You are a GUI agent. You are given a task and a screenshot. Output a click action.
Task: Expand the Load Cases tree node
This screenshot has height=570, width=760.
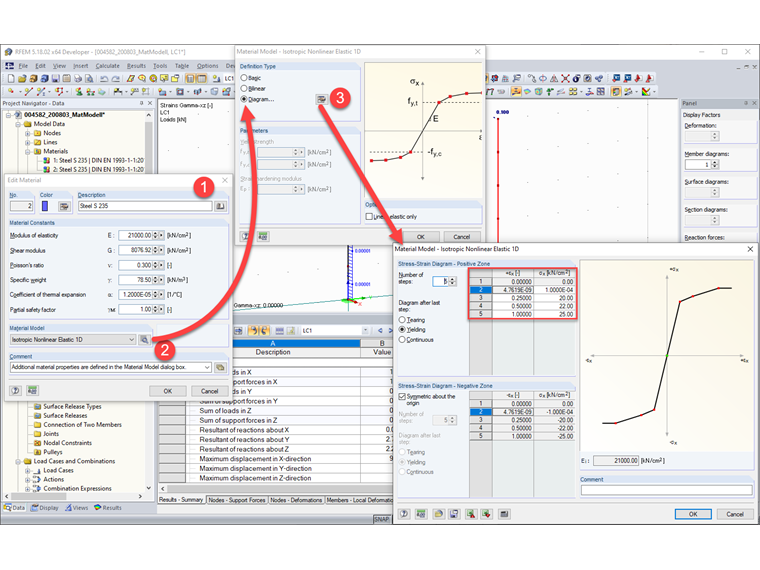28,471
